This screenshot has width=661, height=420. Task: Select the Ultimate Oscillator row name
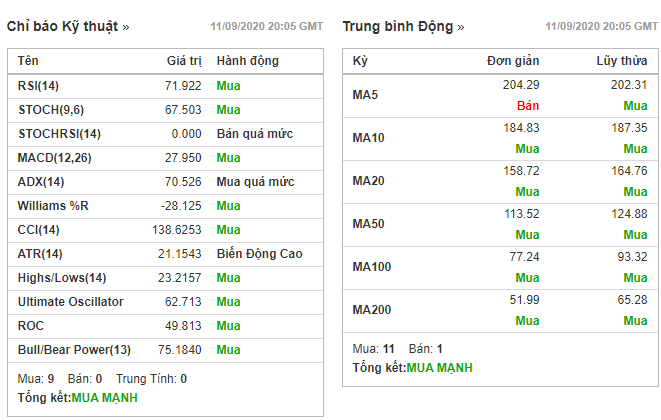point(70,302)
